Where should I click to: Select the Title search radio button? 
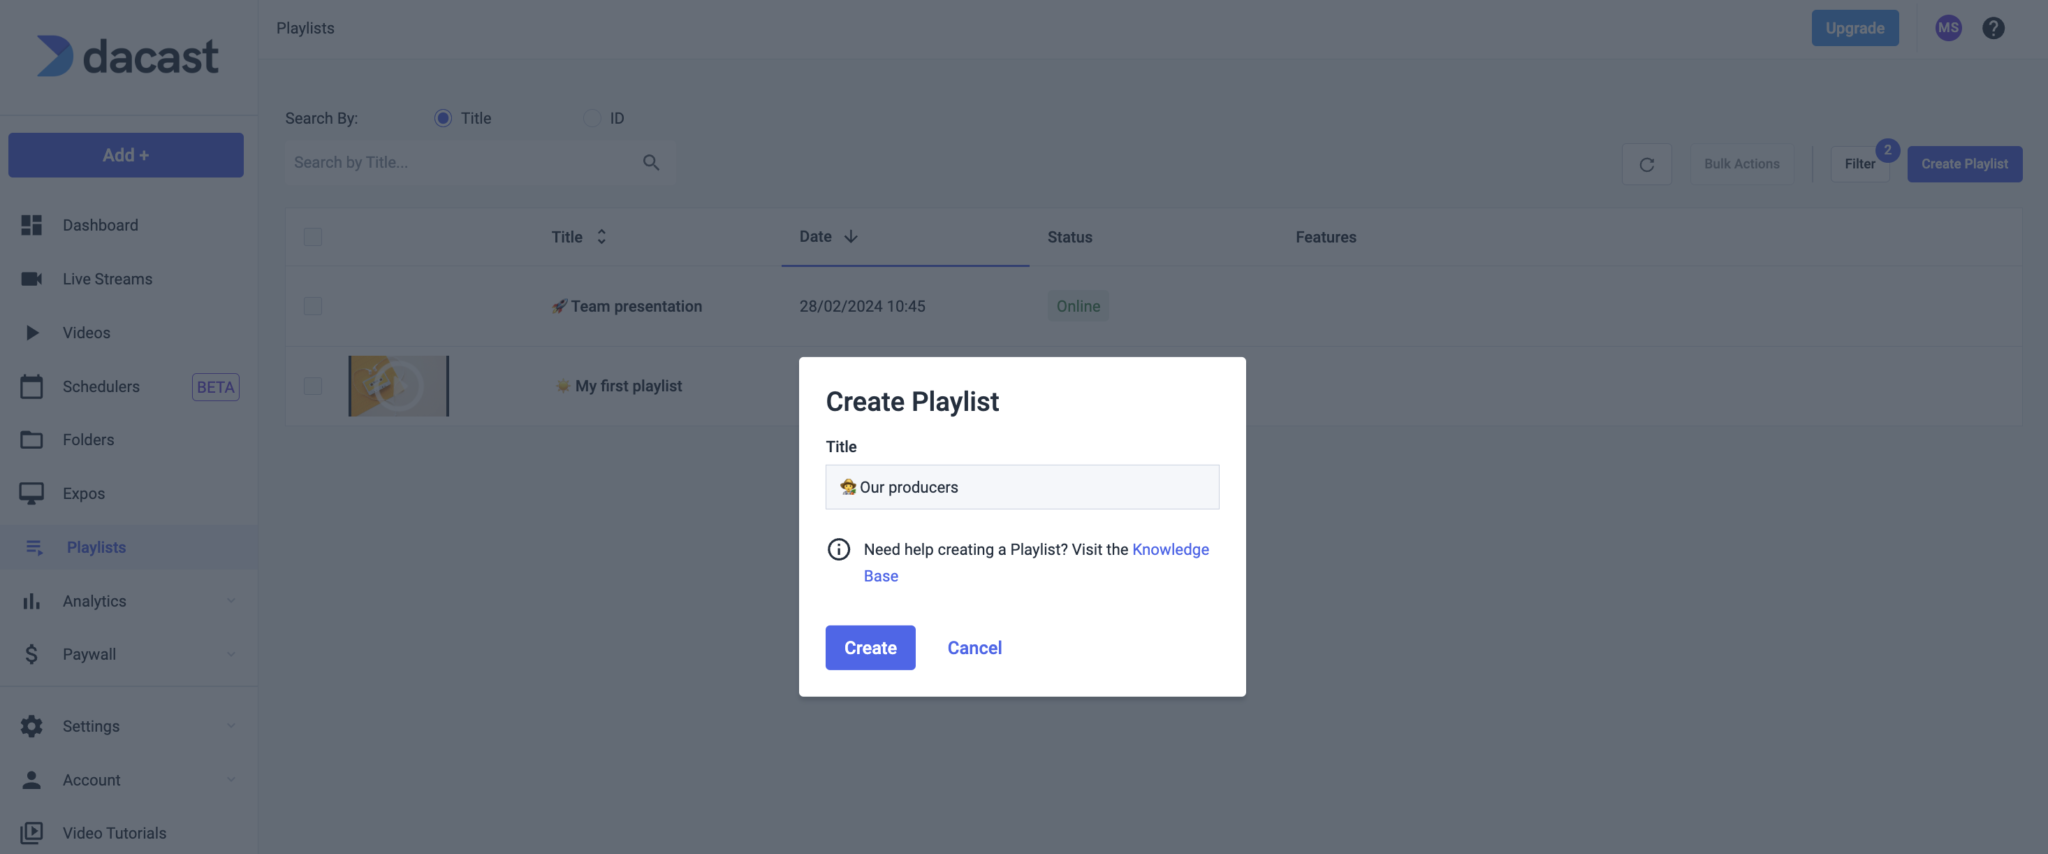[443, 118]
